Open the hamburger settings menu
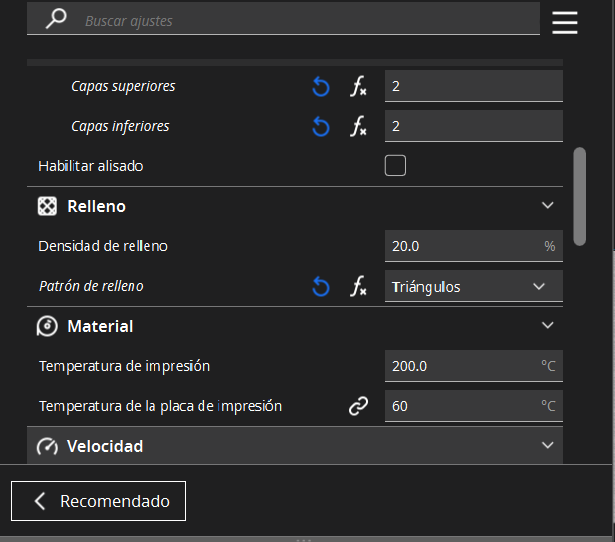This screenshot has width=615, height=542. point(565,22)
